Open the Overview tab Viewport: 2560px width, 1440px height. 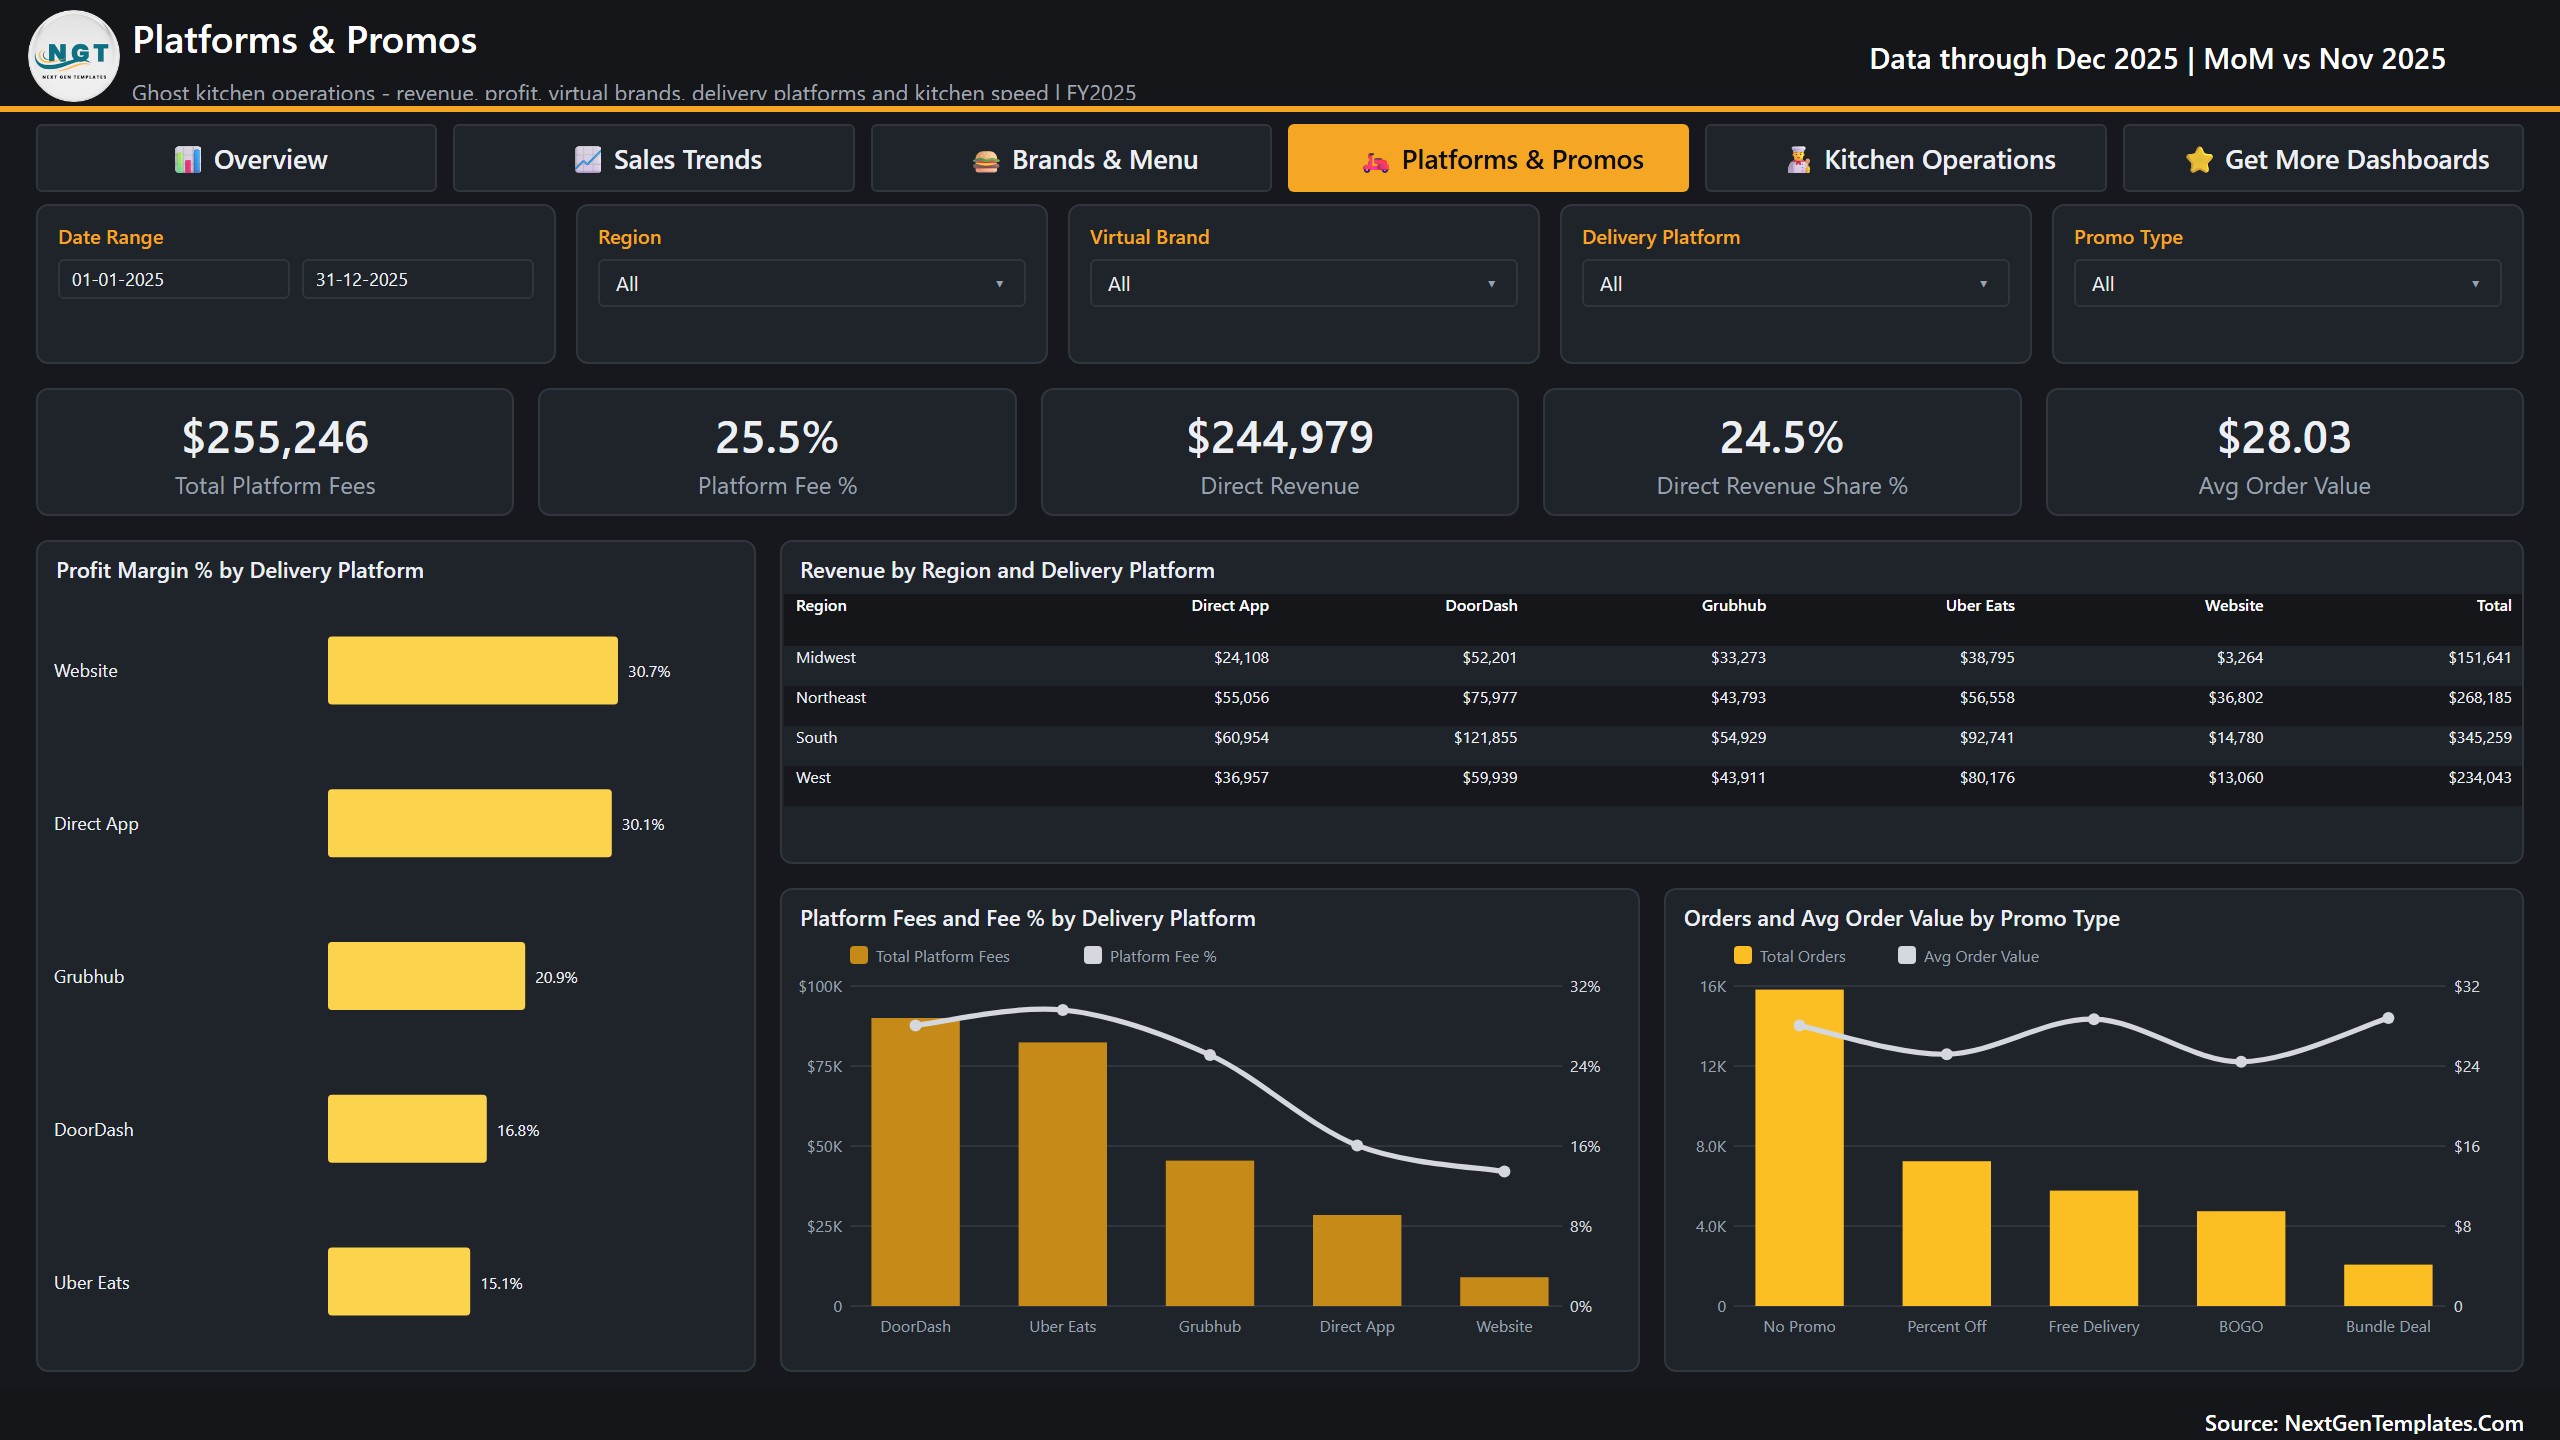tap(236, 158)
